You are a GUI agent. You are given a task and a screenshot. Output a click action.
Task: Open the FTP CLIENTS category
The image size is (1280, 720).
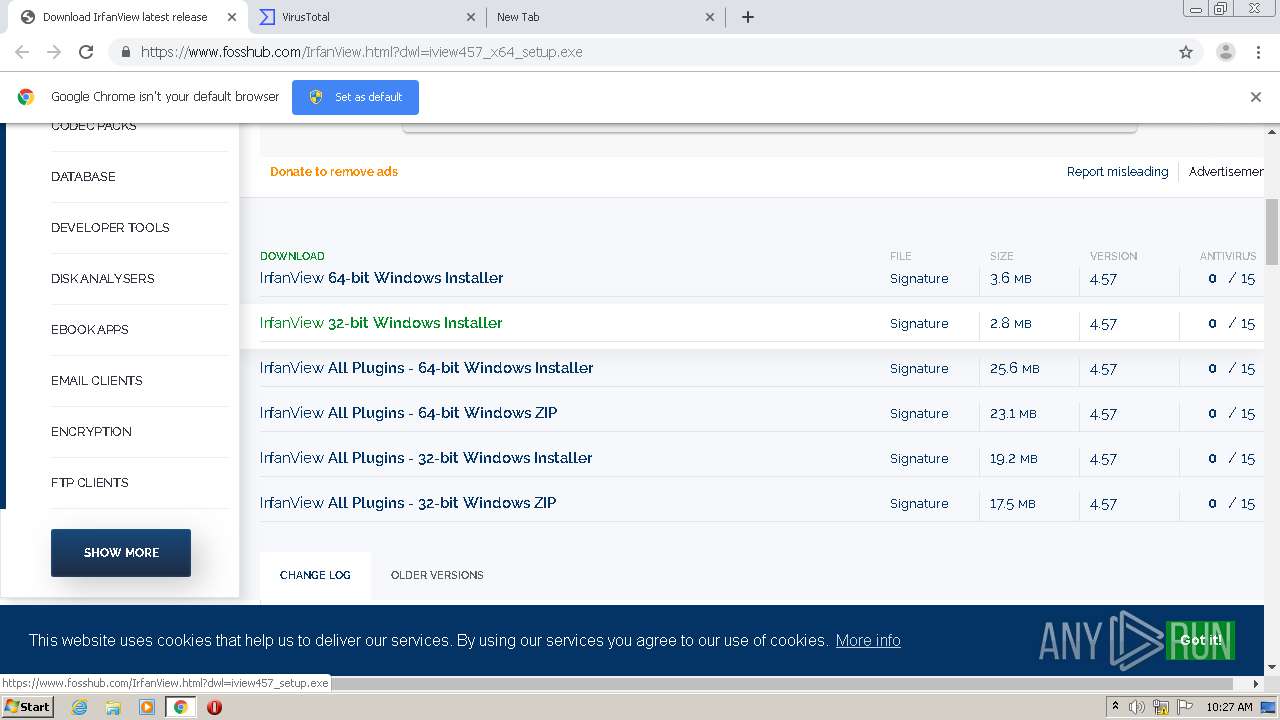(89, 482)
